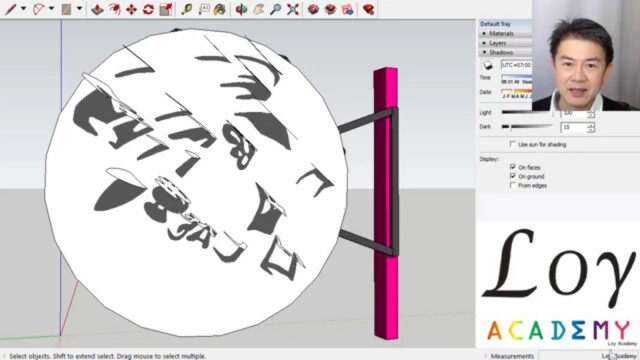Click the 'Select objects' status bar hint

point(108,356)
